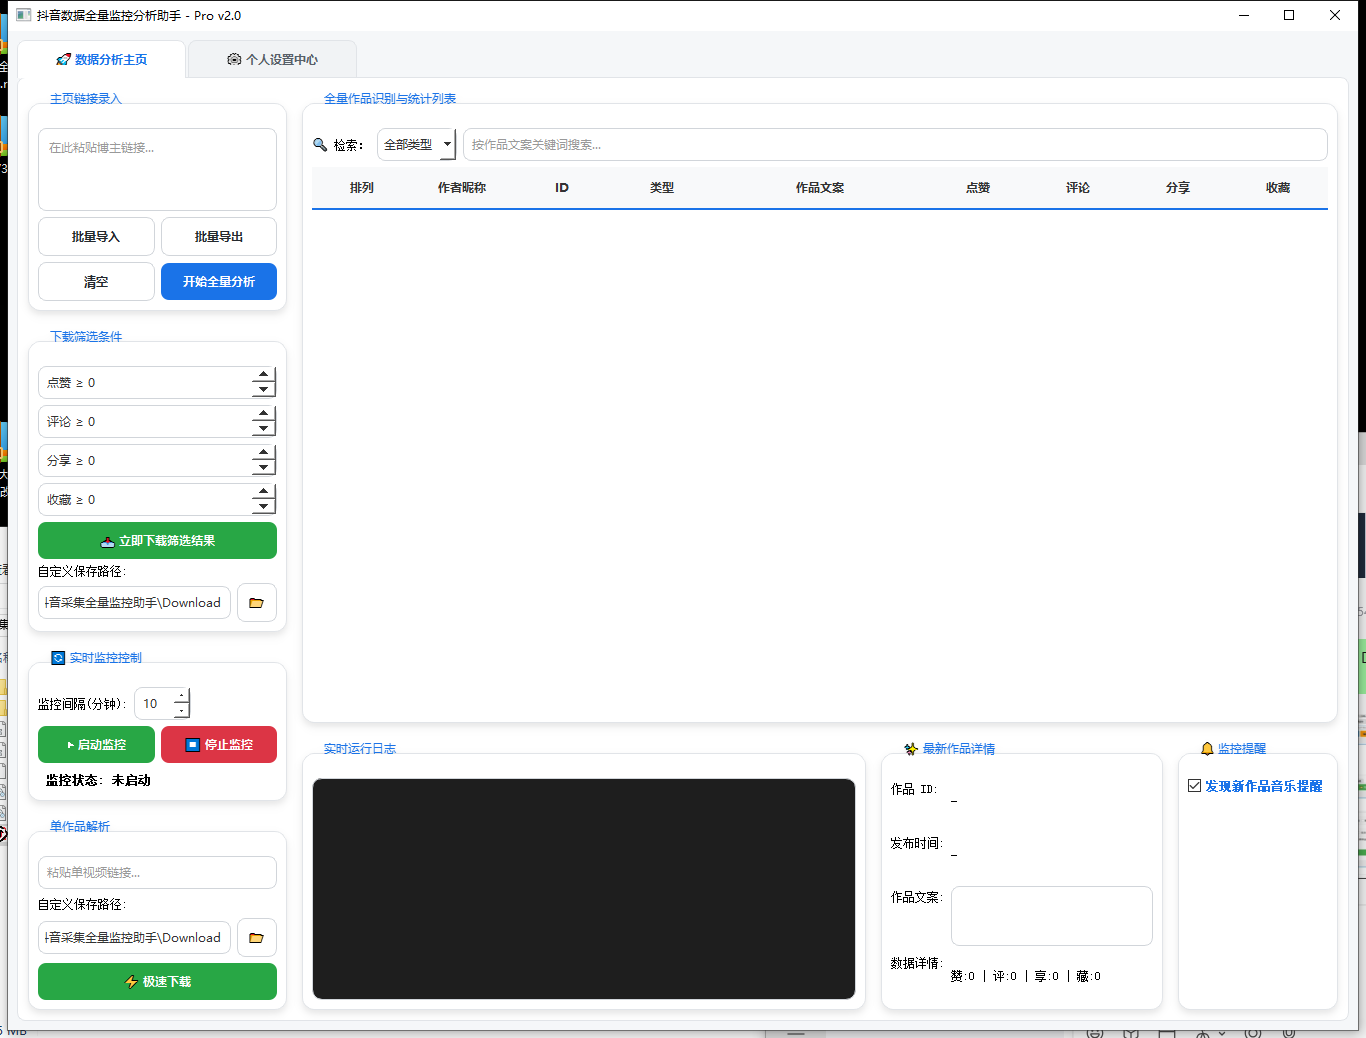Click the 开始全量分析 button
Screen dimensions: 1366x1038
click(219, 282)
